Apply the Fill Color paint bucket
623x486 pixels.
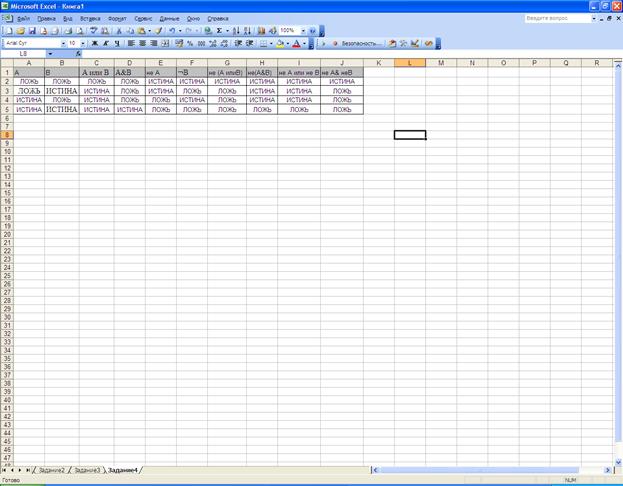(x=280, y=43)
